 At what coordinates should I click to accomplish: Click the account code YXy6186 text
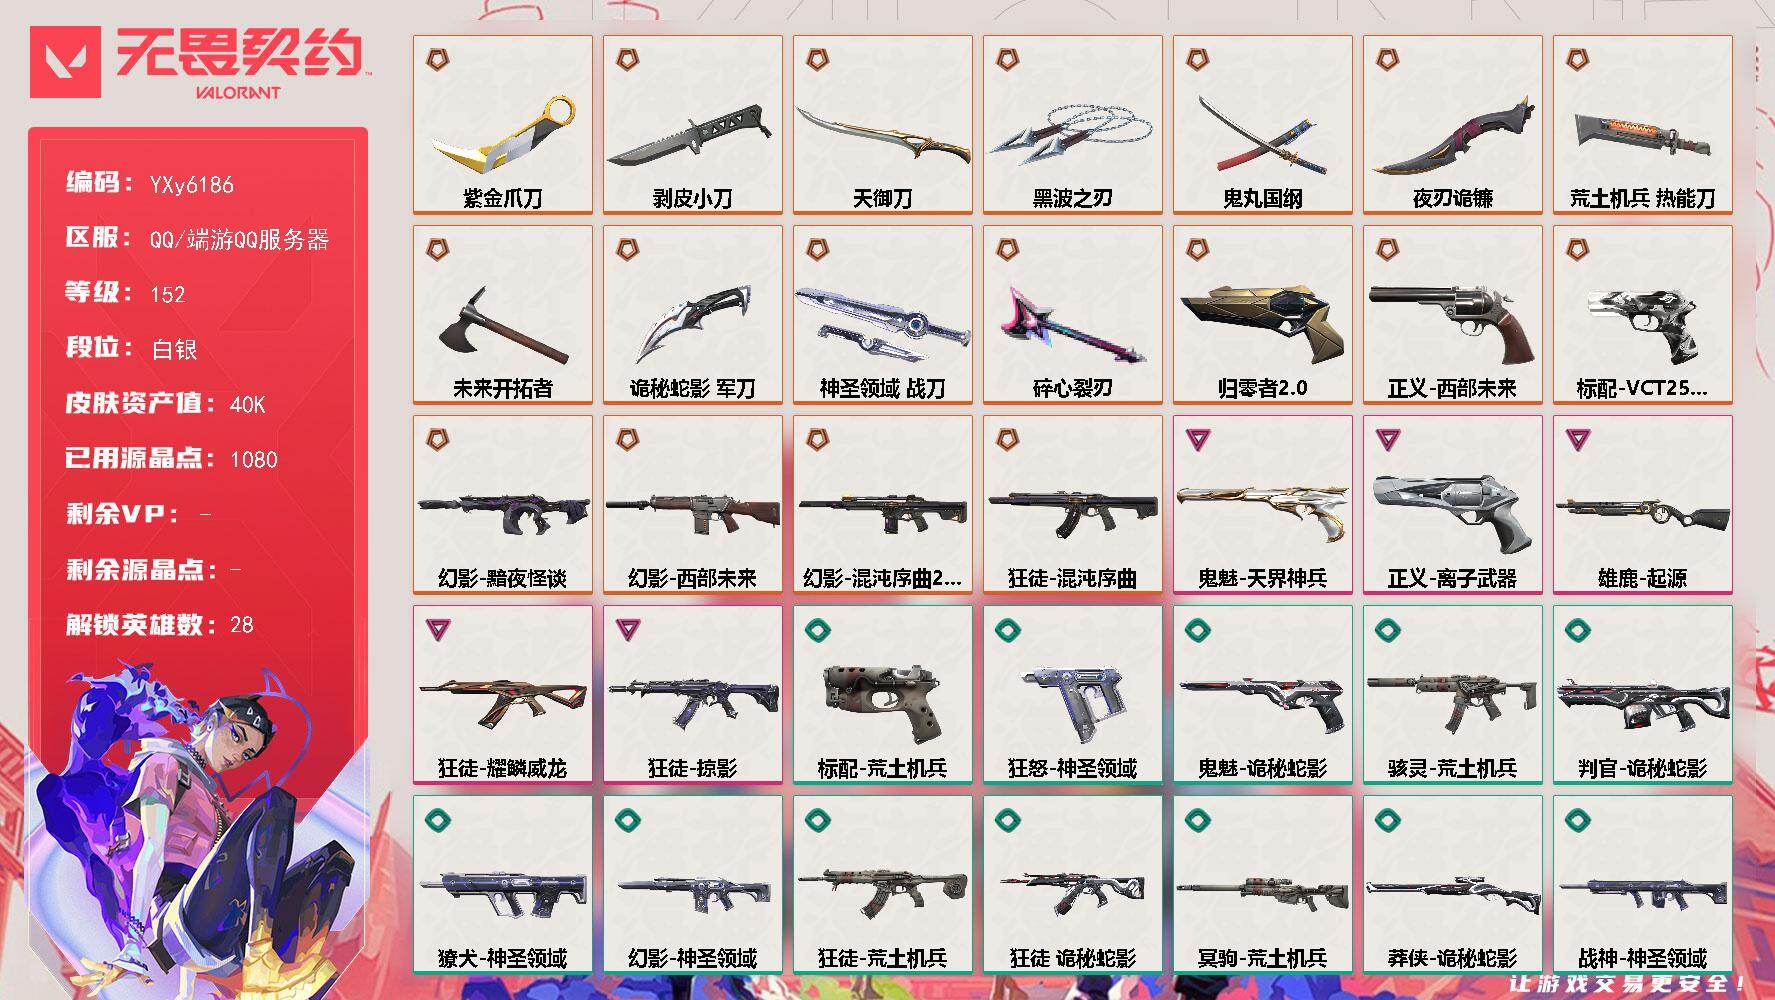[191, 184]
